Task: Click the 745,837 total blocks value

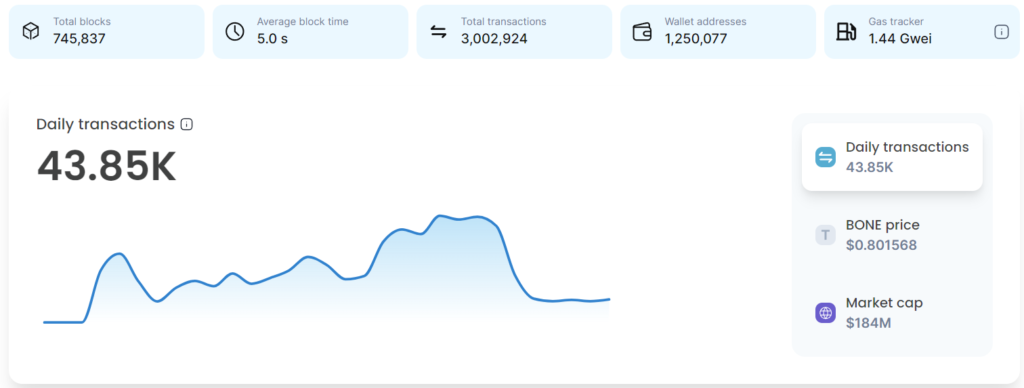Action: [79, 39]
